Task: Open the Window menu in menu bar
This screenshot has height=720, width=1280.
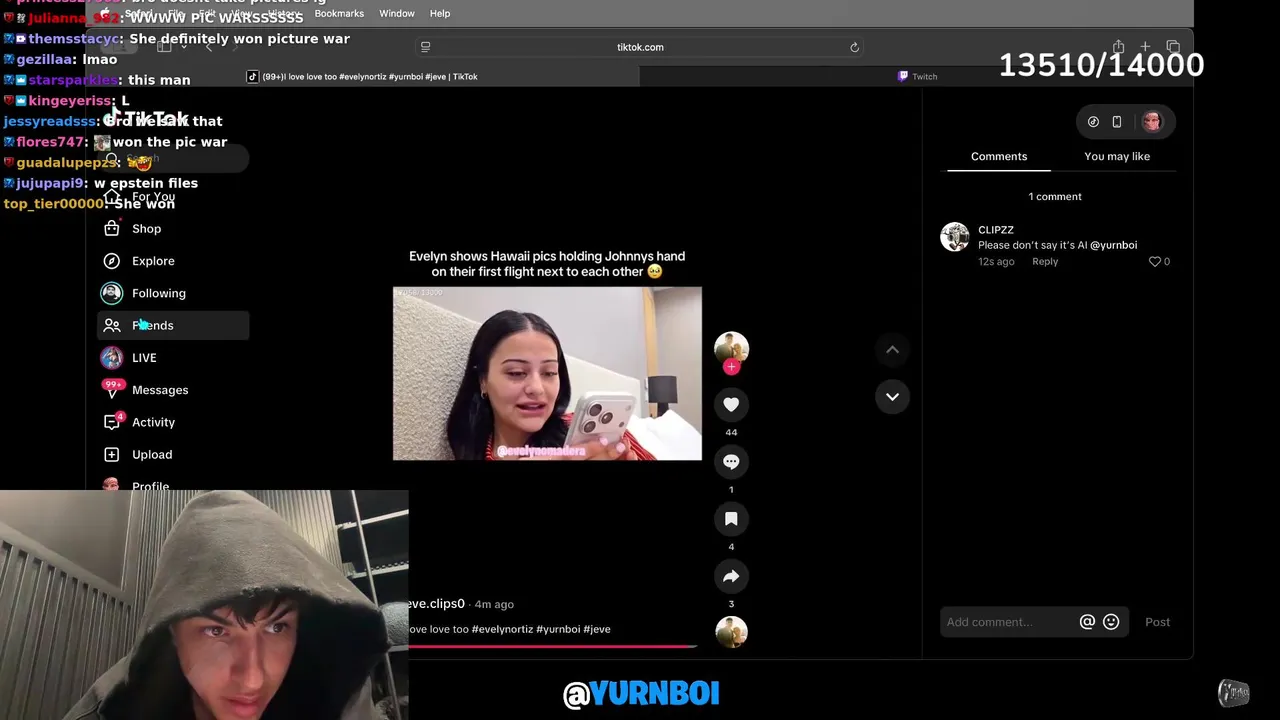Action: click(397, 13)
